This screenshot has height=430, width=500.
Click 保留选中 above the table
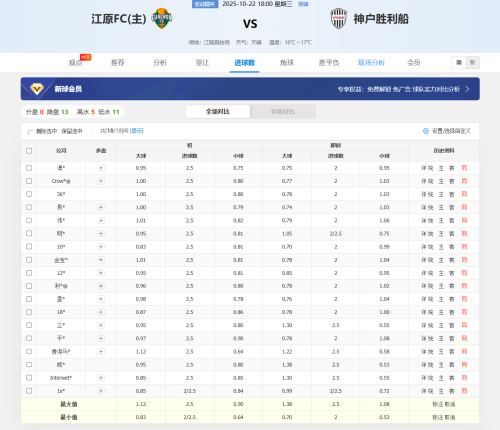point(72,131)
